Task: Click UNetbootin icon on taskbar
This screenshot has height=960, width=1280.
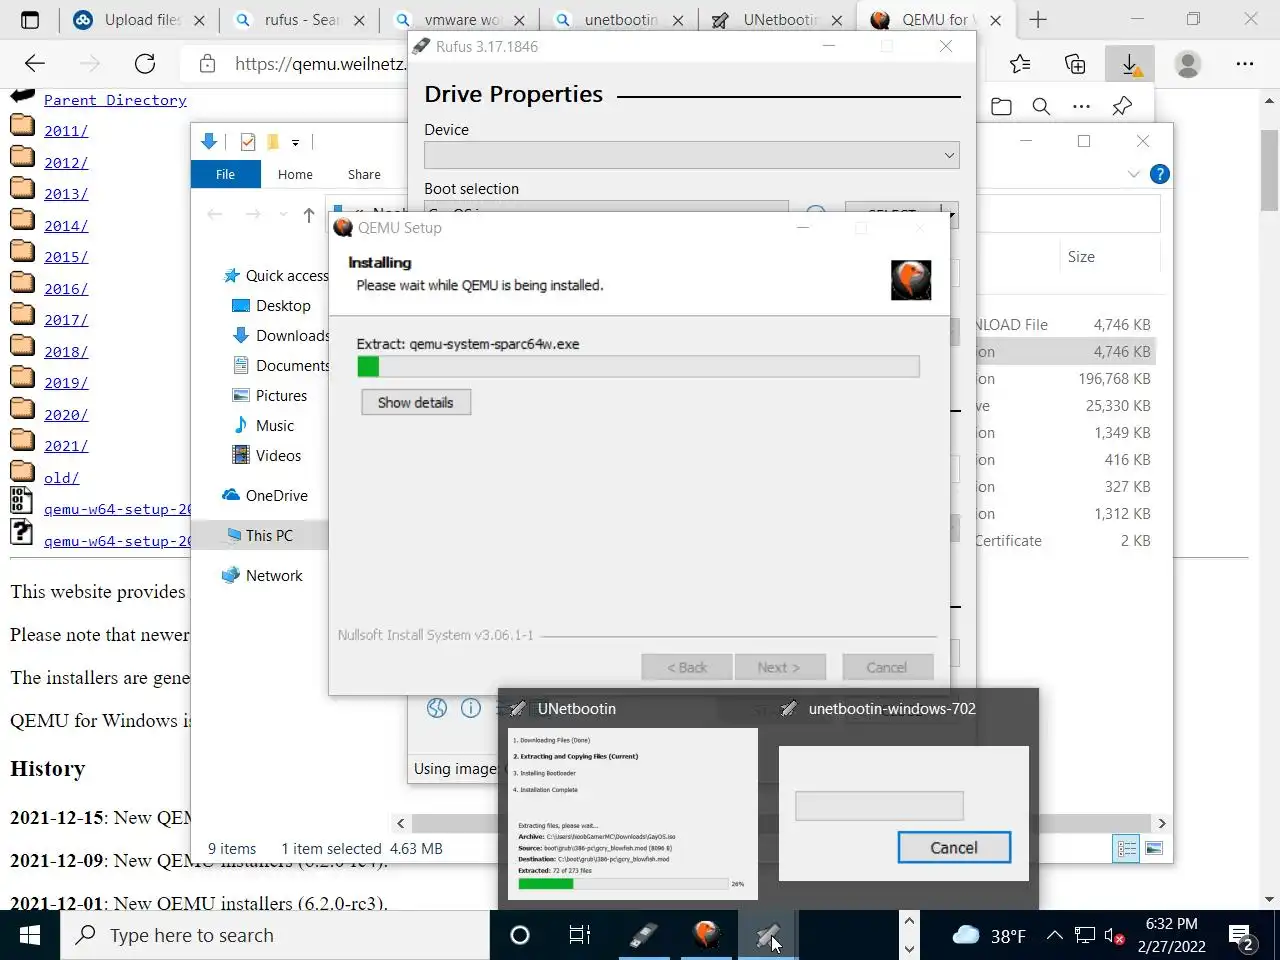Action: pyautogui.click(x=768, y=935)
